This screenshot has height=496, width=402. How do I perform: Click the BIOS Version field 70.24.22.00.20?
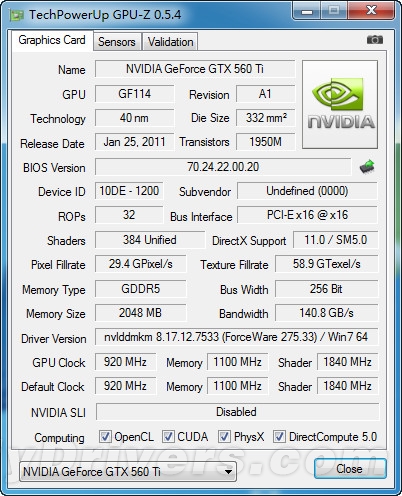click(x=223, y=167)
